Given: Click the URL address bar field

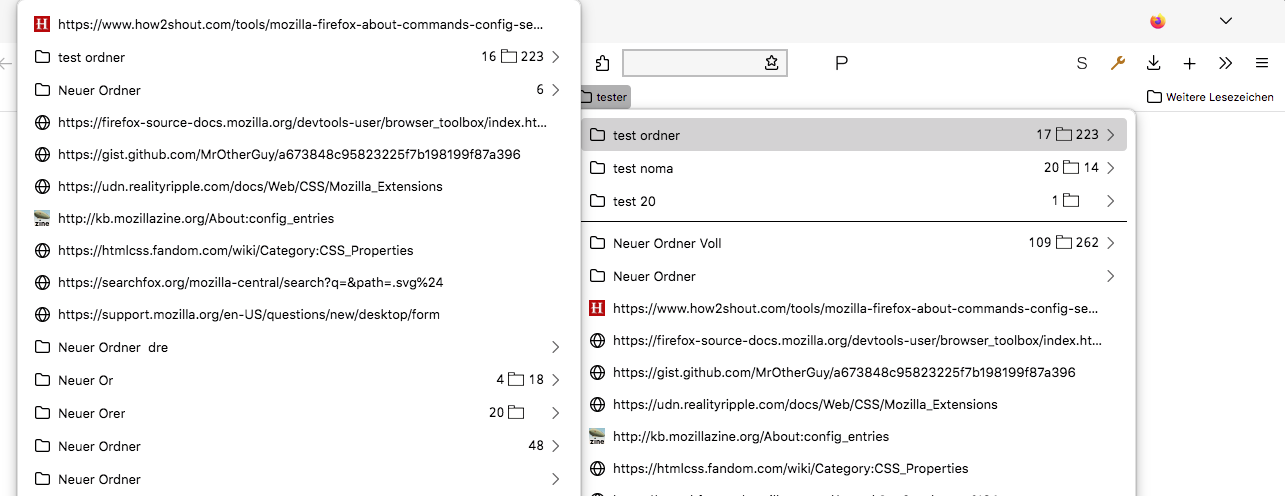Looking at the screenshot, I should pyautogui.click(x=692, y=64).
